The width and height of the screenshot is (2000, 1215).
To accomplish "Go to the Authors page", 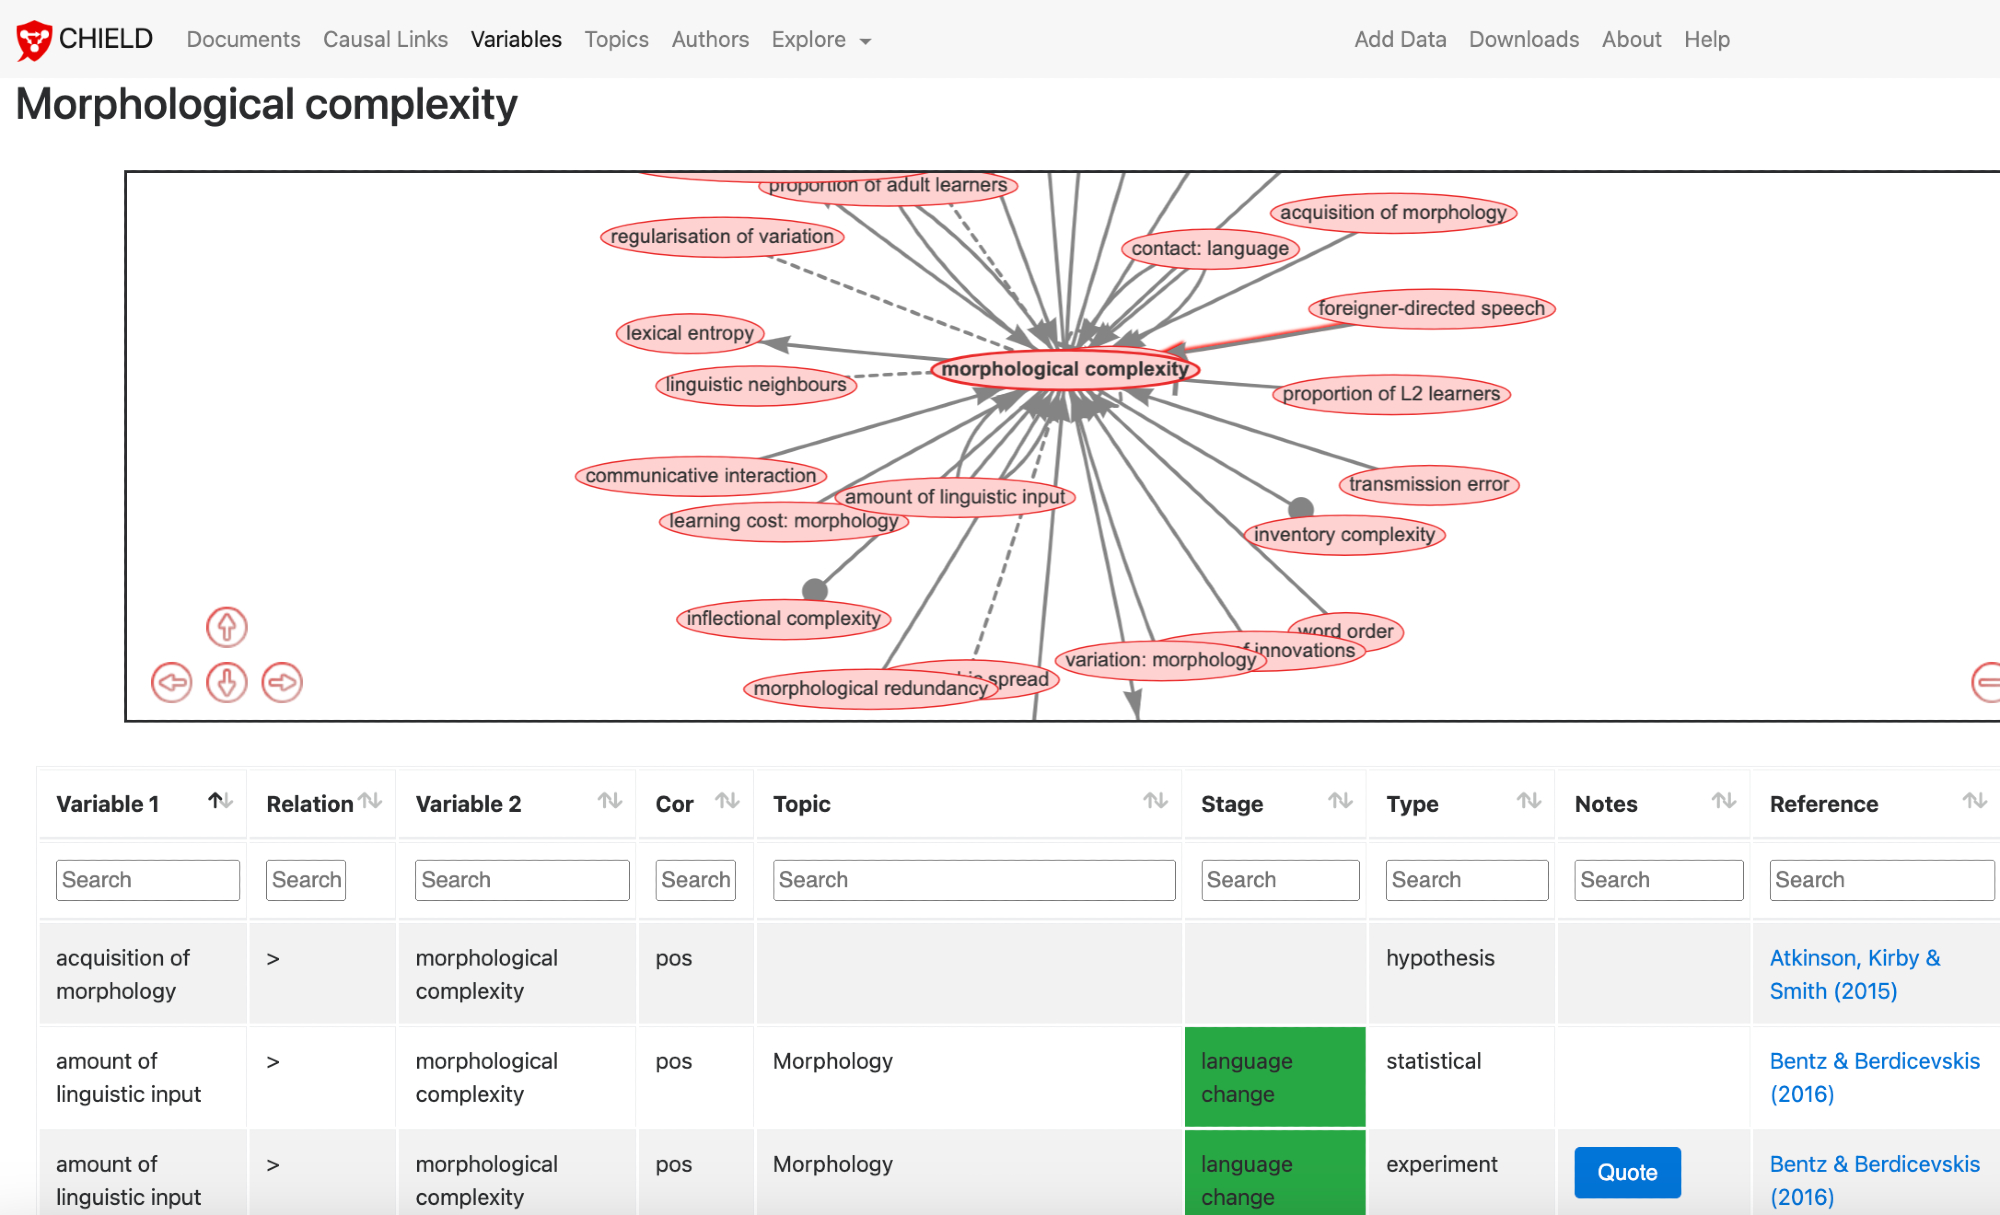I will pos(710,40).
